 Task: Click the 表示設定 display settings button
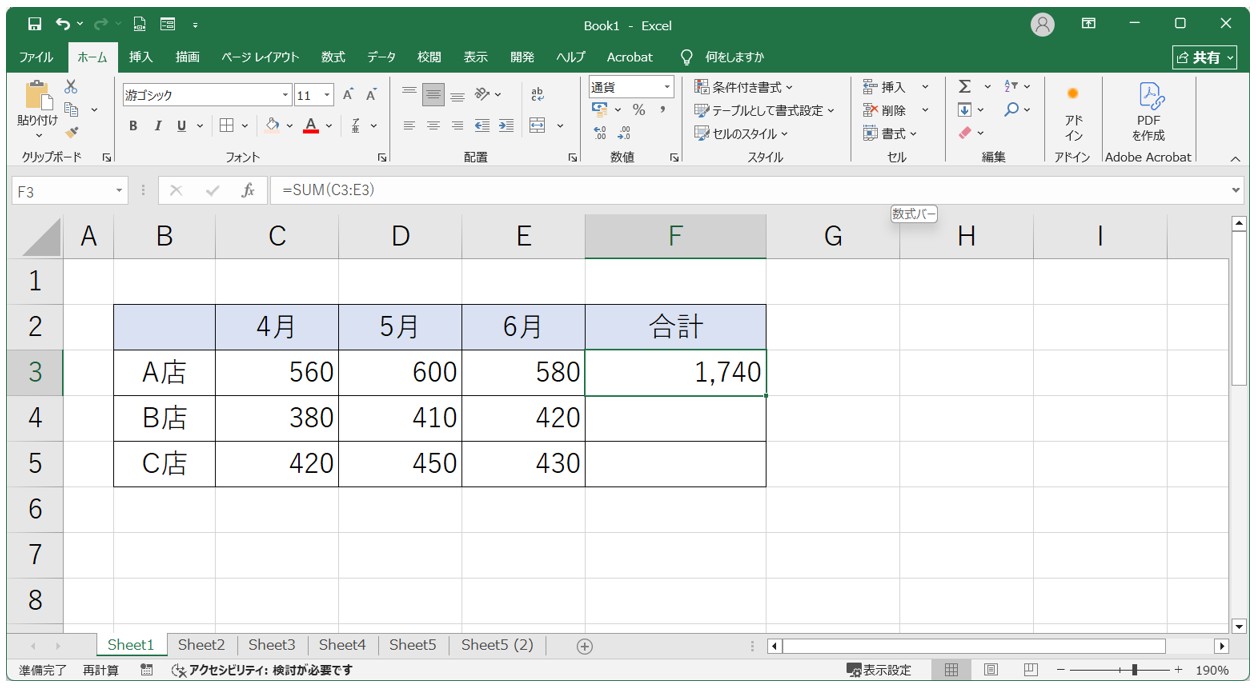pos(879,670)
